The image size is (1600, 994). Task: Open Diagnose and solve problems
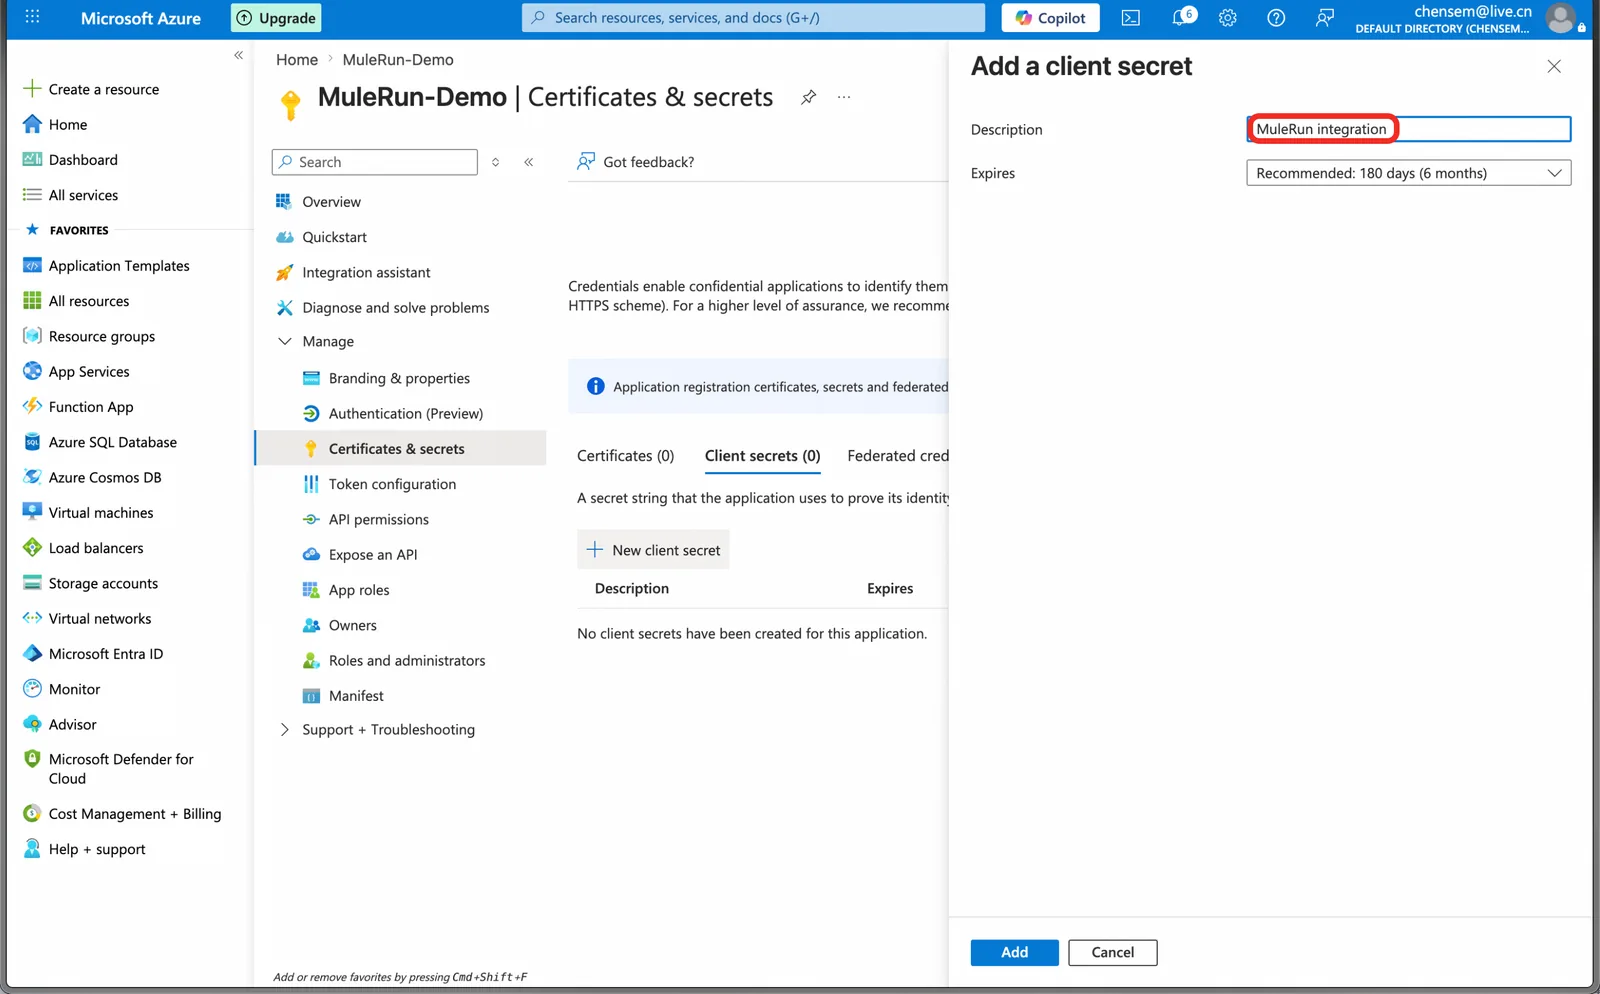(x=396, y=308)
